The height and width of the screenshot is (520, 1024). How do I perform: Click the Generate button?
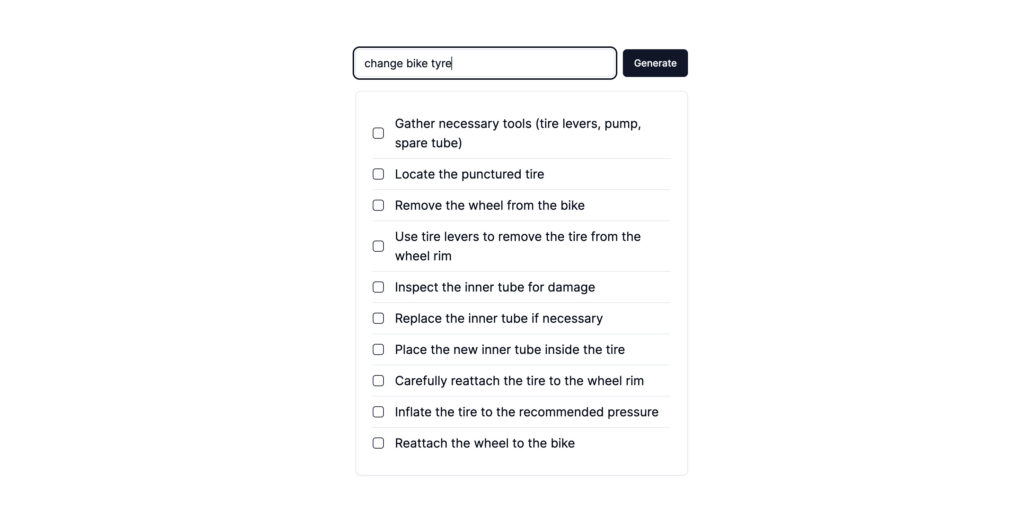coord(655,63)
